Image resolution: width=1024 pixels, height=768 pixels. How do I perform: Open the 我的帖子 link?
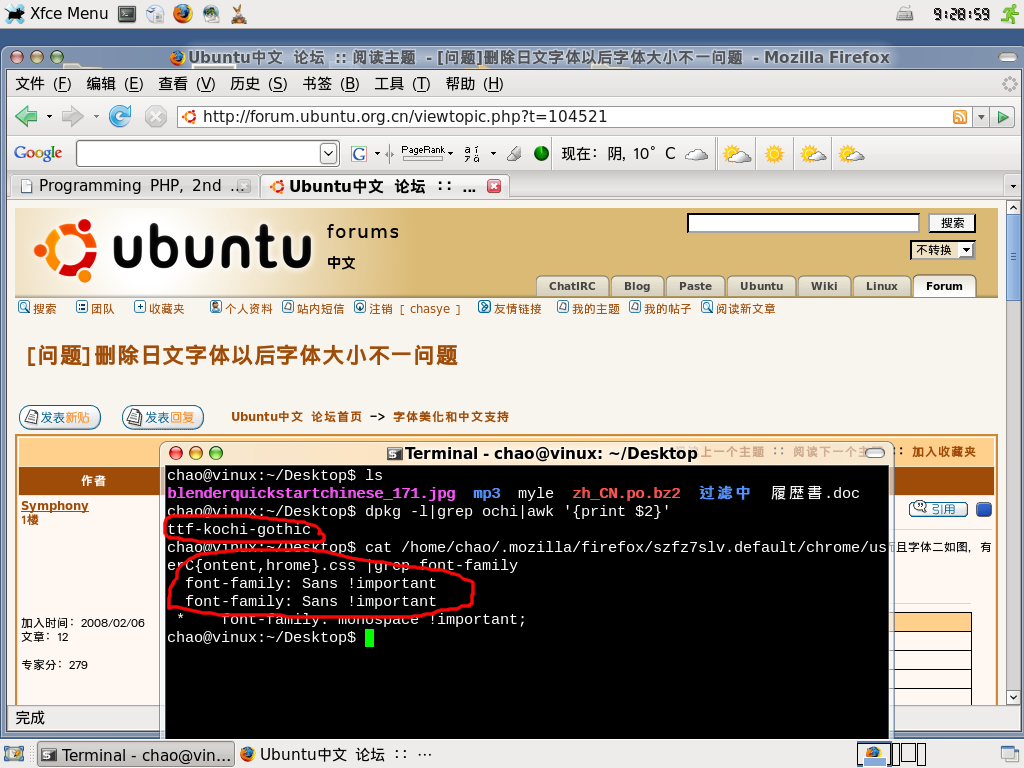660,308
